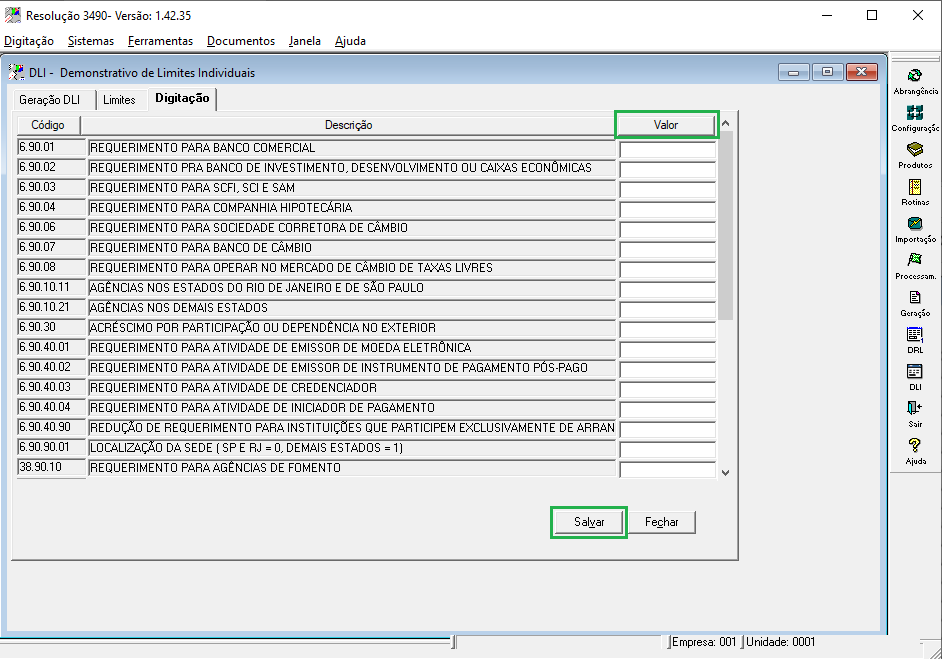Open the Ajuda menu in menu bar
This screenshot has height=659, width=942.
pyautogui.click(x=350, y=41)
